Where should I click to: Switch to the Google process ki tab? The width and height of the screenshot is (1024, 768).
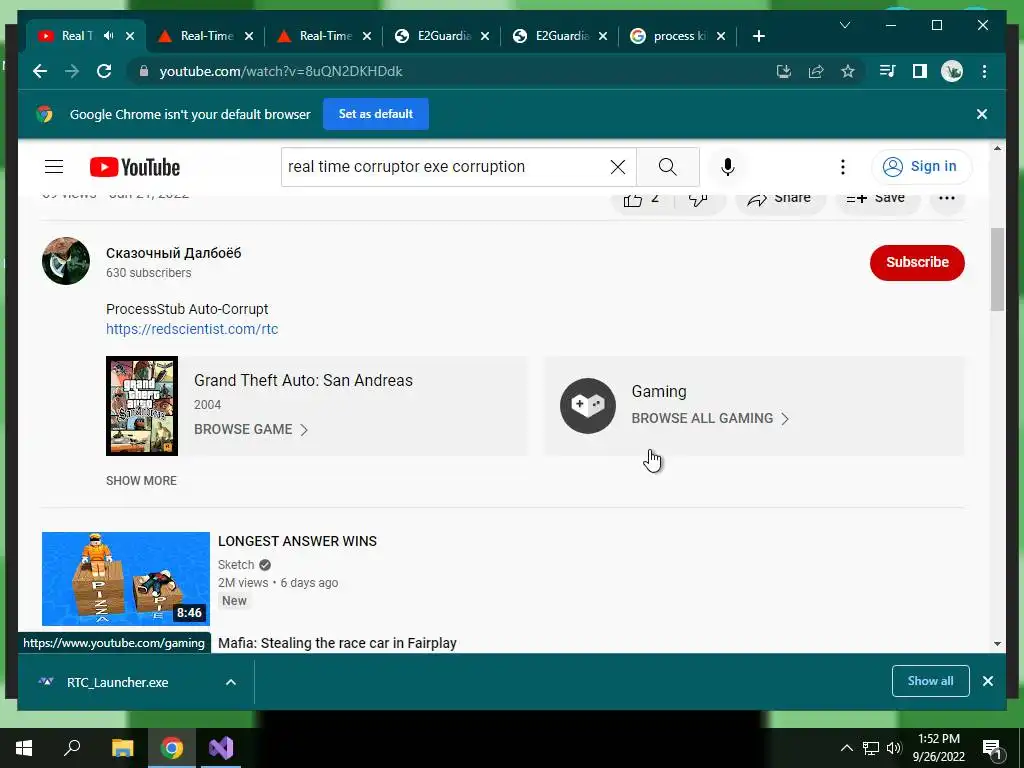coord(679,36)
